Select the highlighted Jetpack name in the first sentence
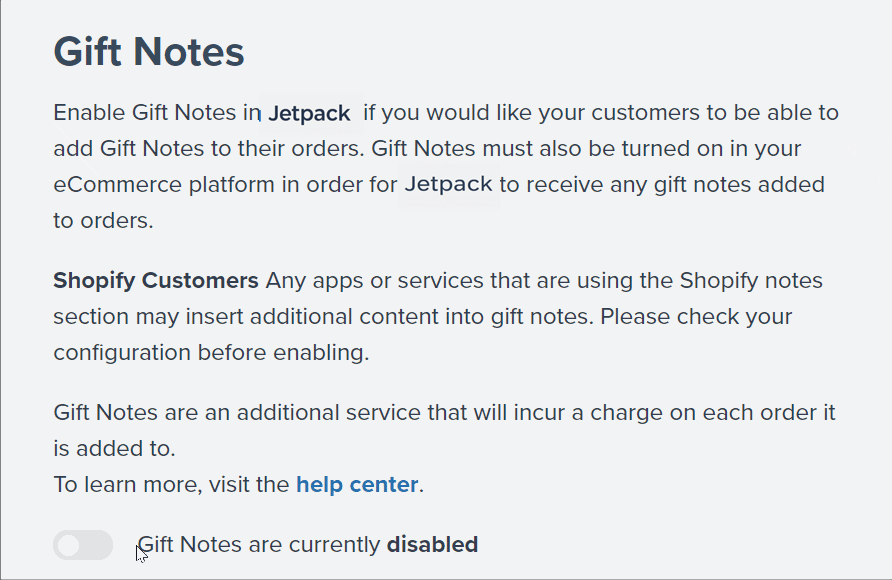The height and width of the screenshot is (580, 892). 309,113
